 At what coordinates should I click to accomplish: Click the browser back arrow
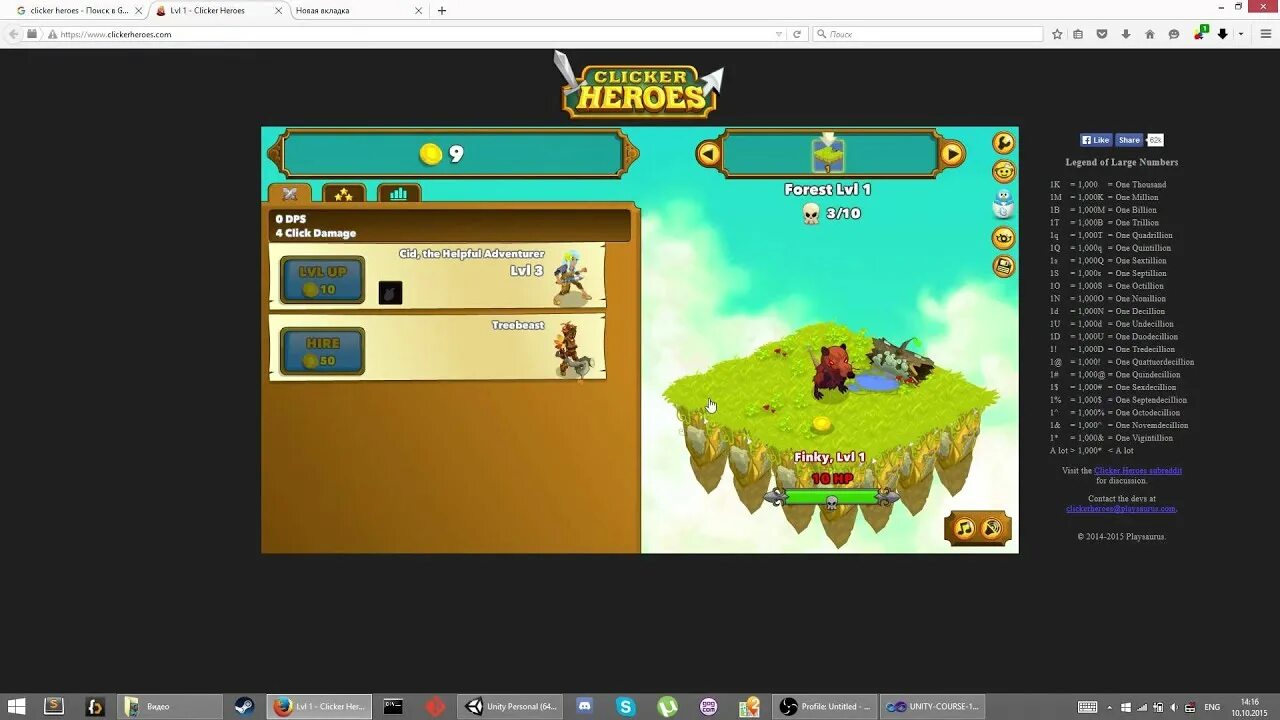[14, 34]
